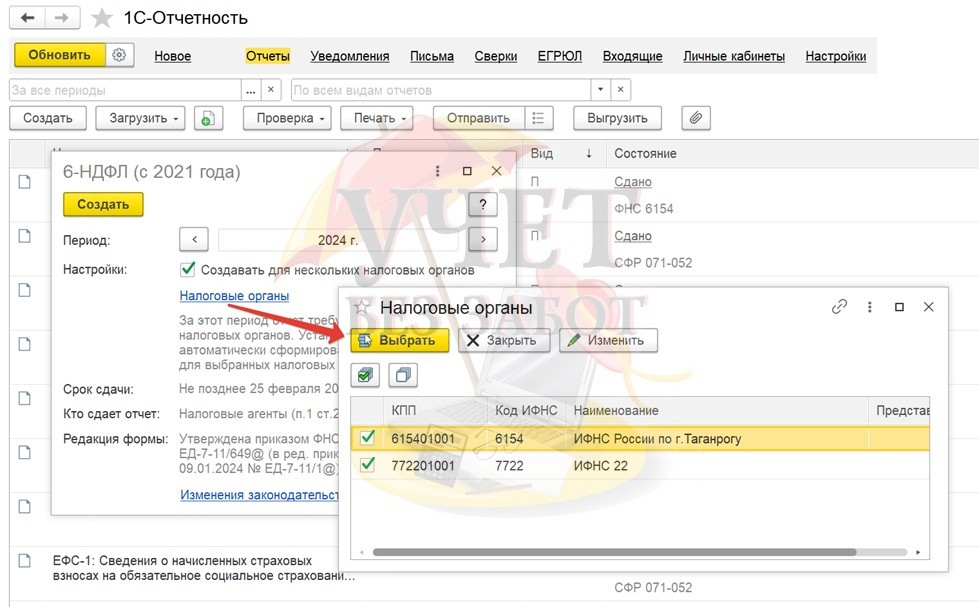Go forward with the right arrow button
979x607 pixels.
pos(61,18)
